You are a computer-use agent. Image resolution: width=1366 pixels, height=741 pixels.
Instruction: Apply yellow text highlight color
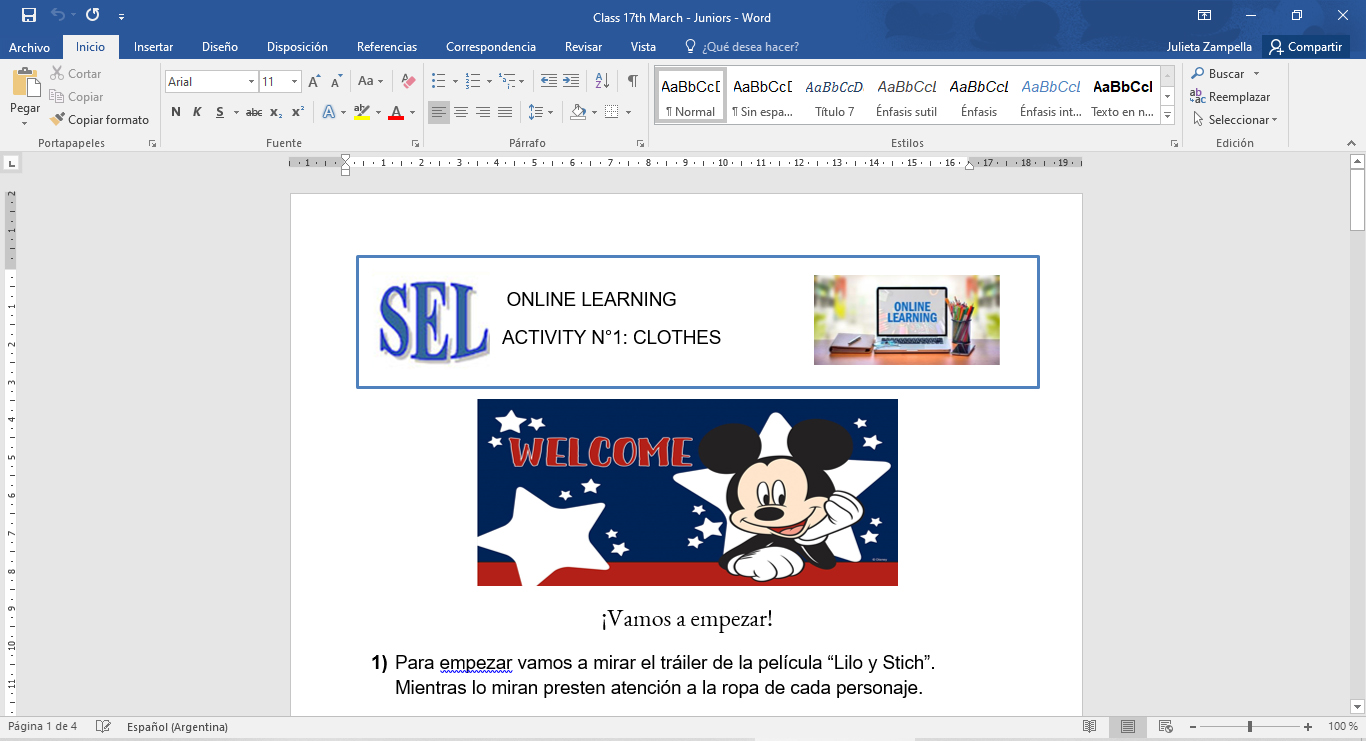(361, 112)
